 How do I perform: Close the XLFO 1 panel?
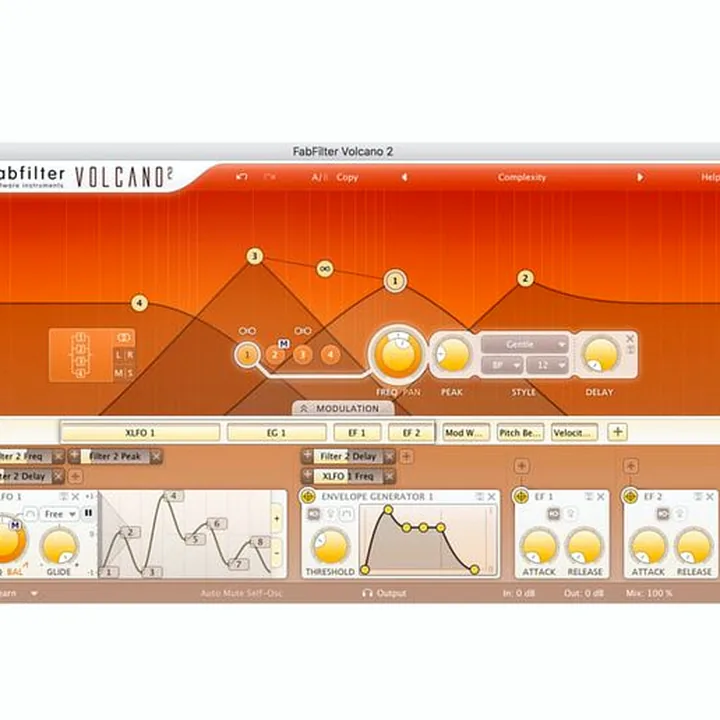pos(75,497)
